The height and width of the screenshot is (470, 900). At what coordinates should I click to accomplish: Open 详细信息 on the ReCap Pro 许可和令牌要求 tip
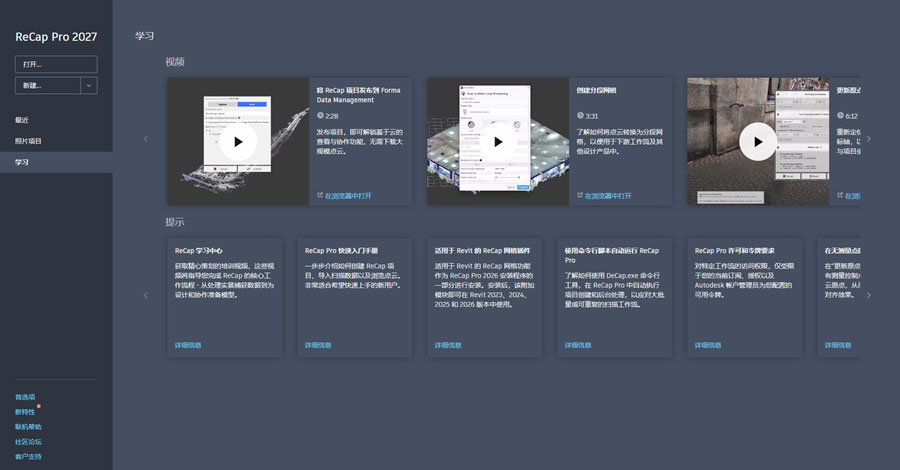708,345
